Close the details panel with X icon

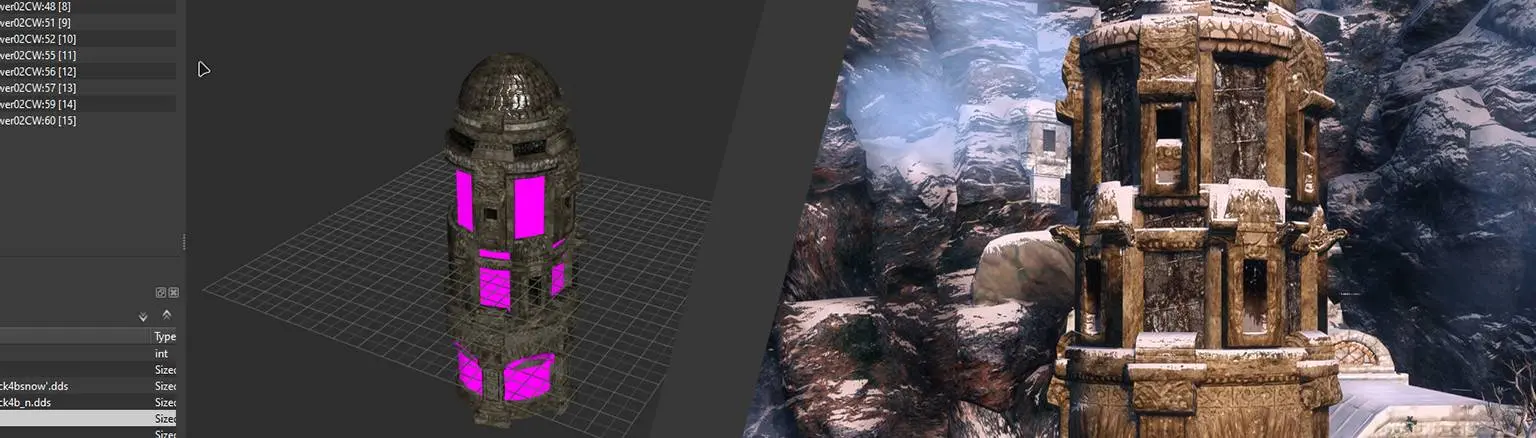click(173, 292)
